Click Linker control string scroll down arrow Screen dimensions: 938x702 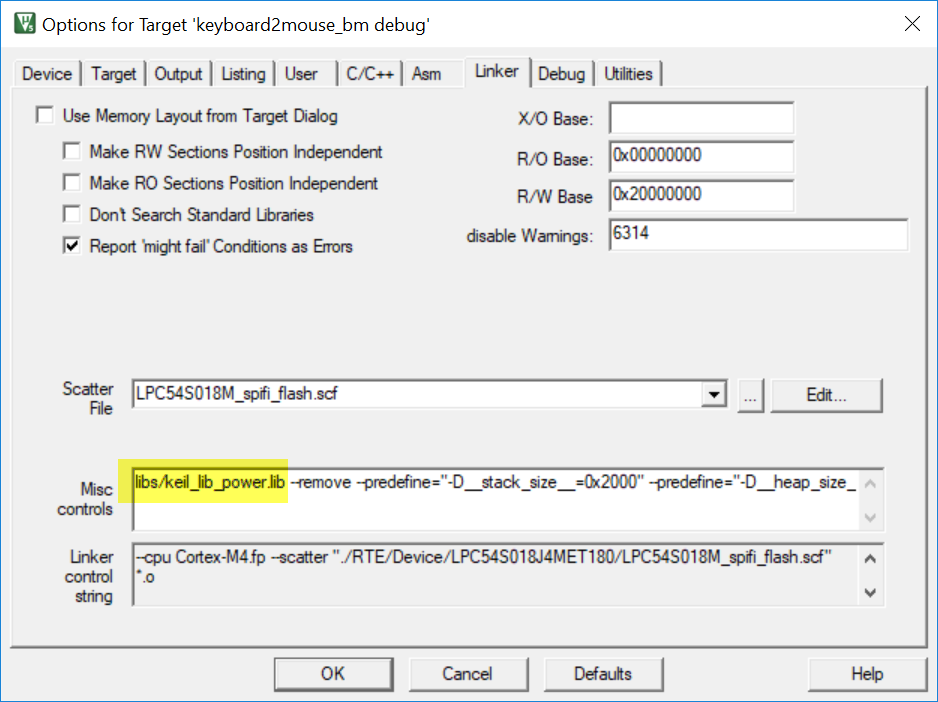pos(870,592)
